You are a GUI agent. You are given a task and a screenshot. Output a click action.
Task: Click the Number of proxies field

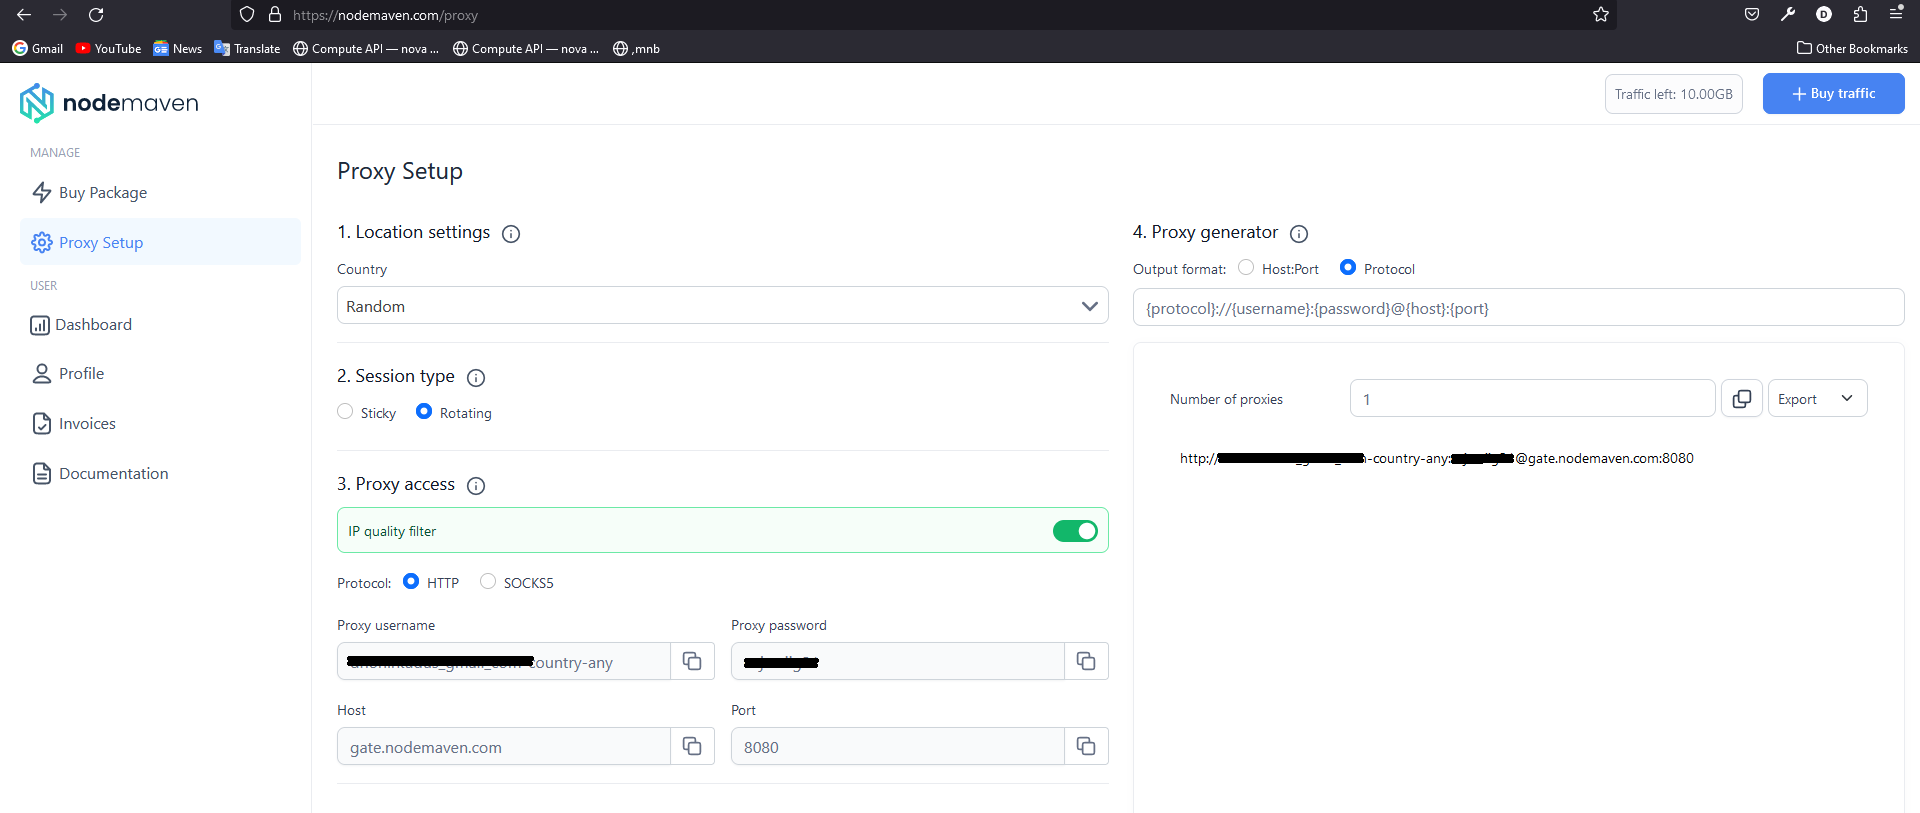pos(1532,398)
